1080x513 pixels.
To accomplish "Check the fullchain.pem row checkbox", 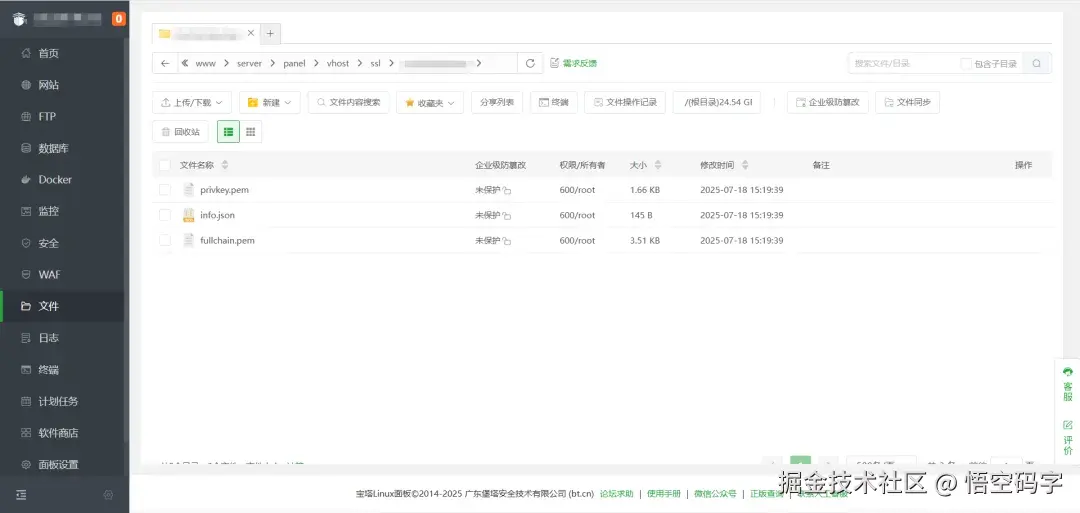I will coord(165,240).
